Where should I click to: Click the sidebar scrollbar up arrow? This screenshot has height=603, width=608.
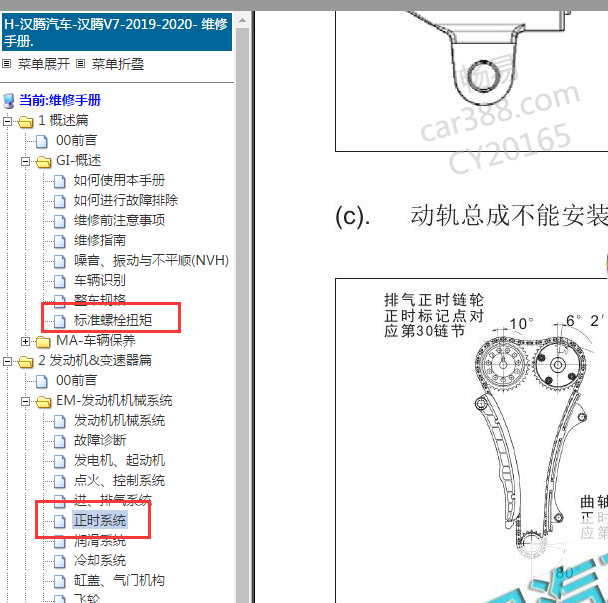coord(242,20)
